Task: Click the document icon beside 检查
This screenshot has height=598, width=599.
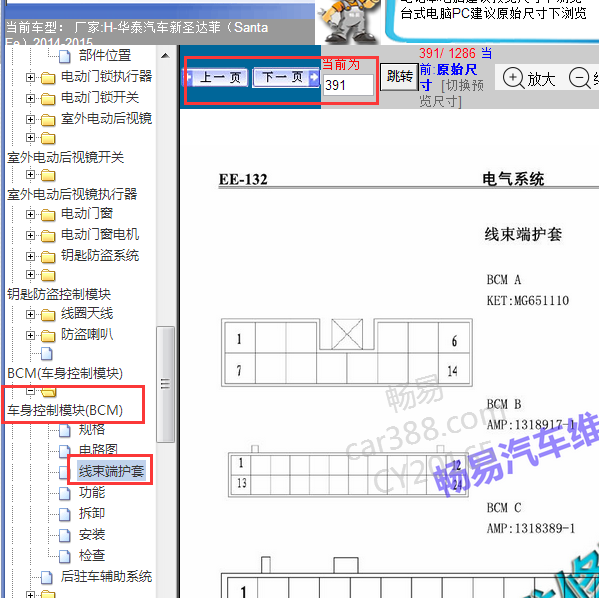Action: (x=65, y=556)
